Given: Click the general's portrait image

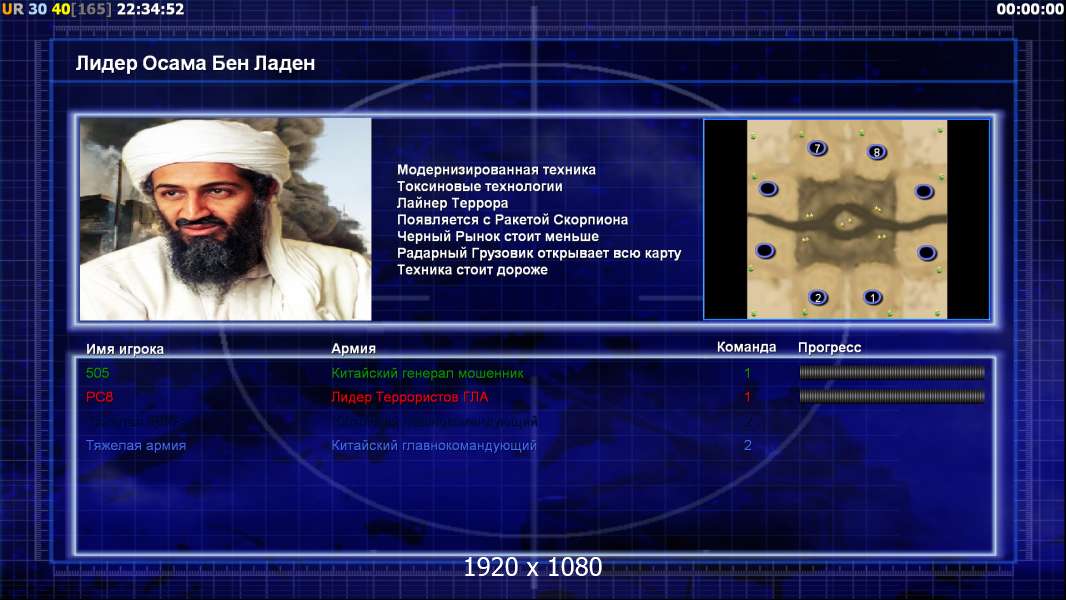Looking at the screenshot, I should [226, 219].
